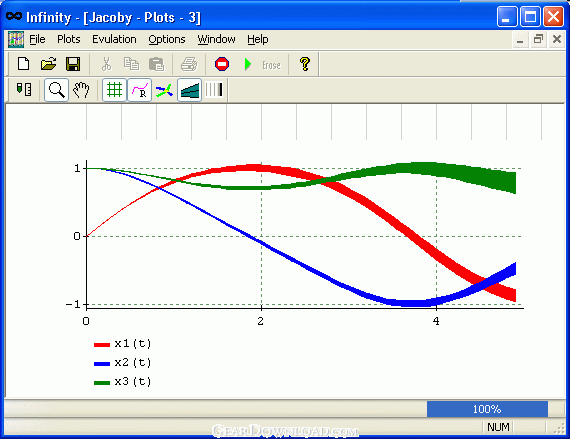The image size is (570, 439).
Task: Toggle the teal filled area plot button
Action: (x=189, y=90)
